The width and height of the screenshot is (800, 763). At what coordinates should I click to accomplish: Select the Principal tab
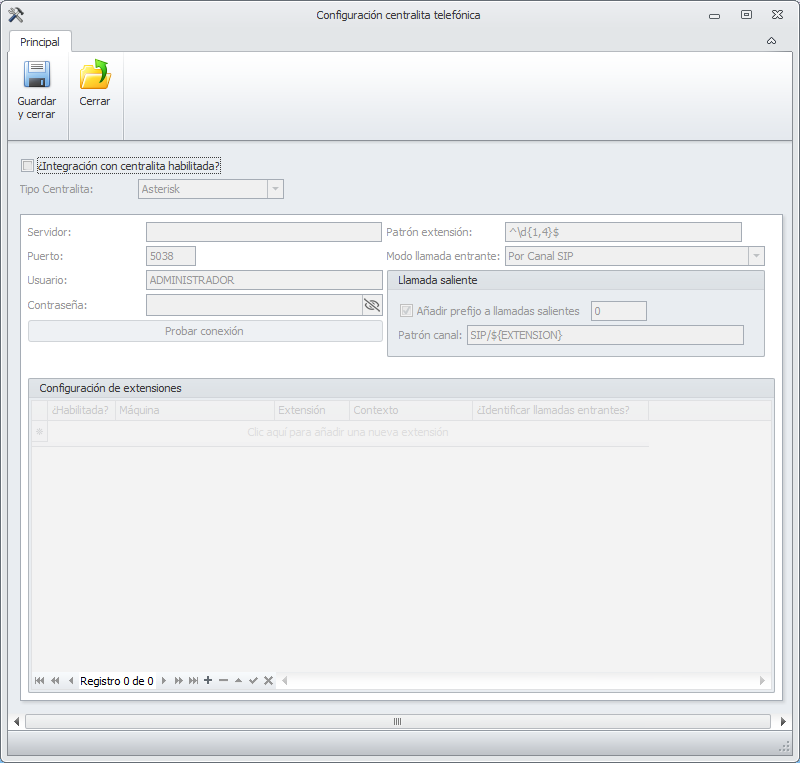pyautogui.click(x=40, y=42)
